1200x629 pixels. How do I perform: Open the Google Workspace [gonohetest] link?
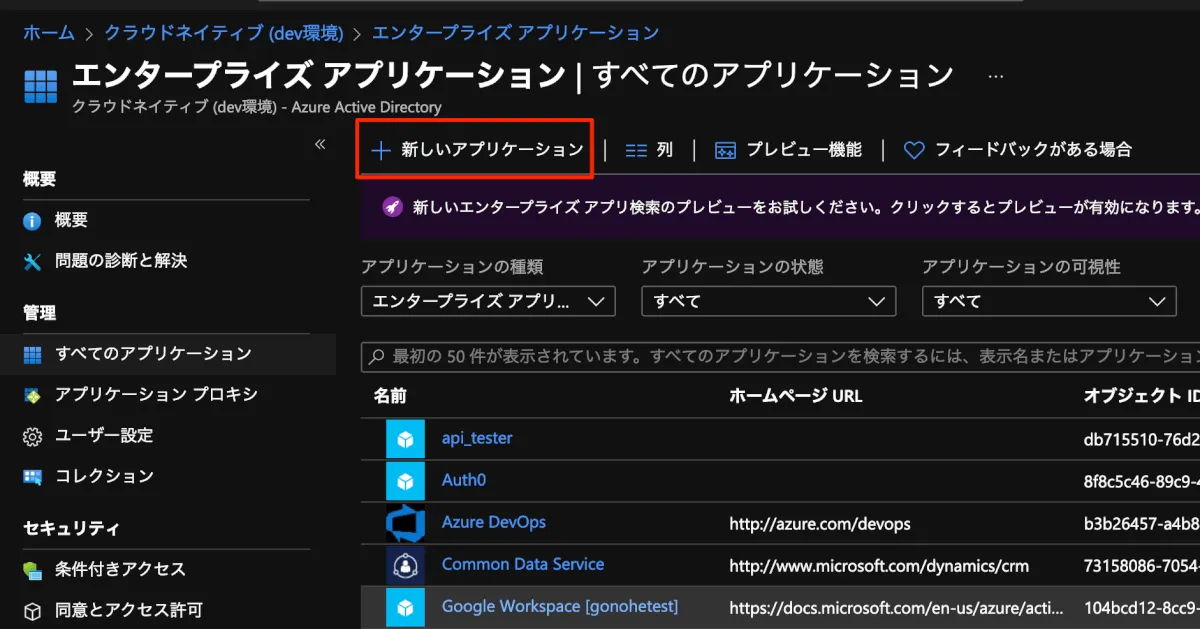click(559, 607)
